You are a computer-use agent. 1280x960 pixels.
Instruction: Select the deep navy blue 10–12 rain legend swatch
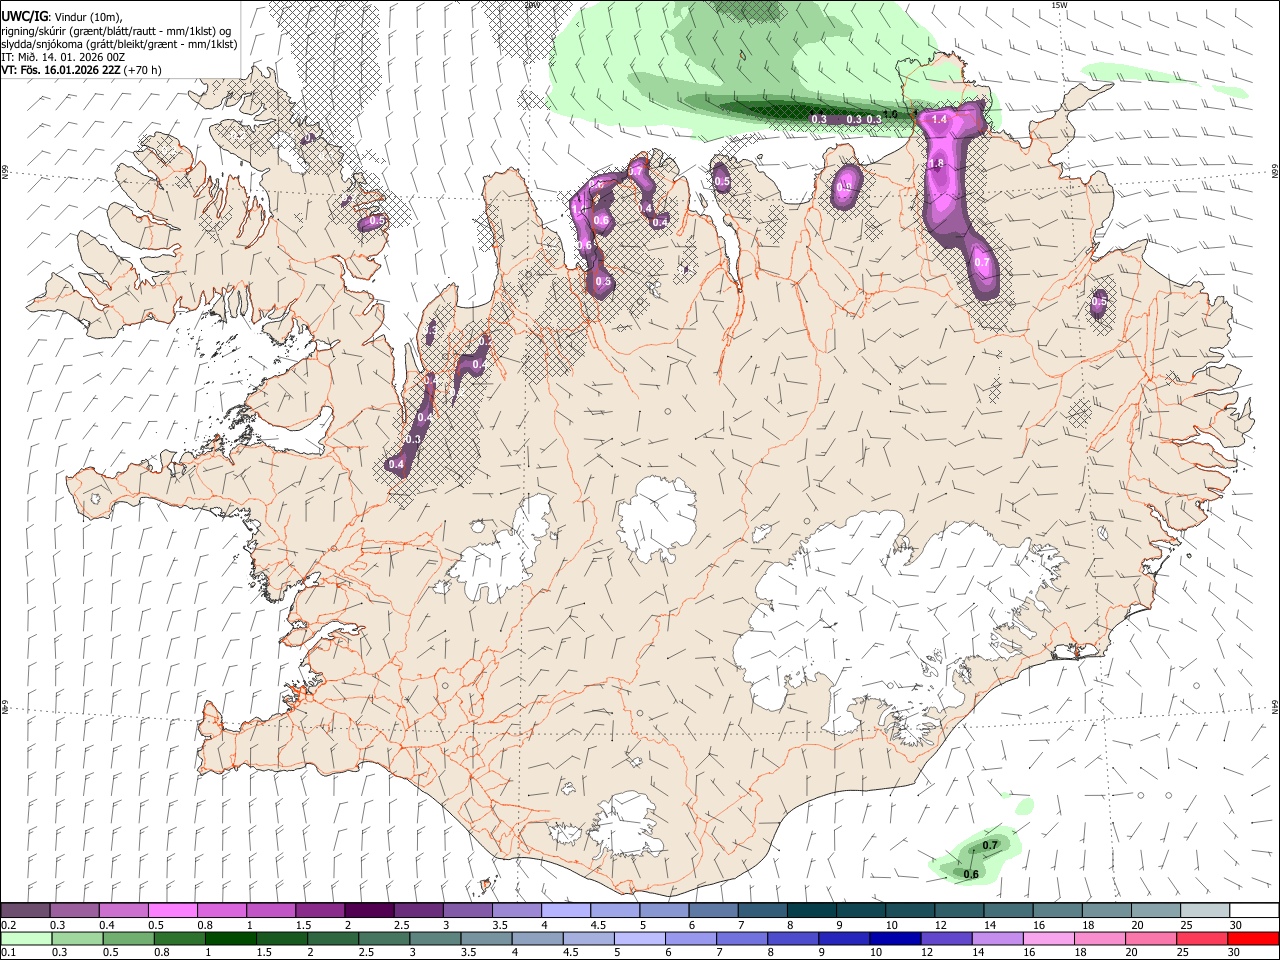[895, 938]
